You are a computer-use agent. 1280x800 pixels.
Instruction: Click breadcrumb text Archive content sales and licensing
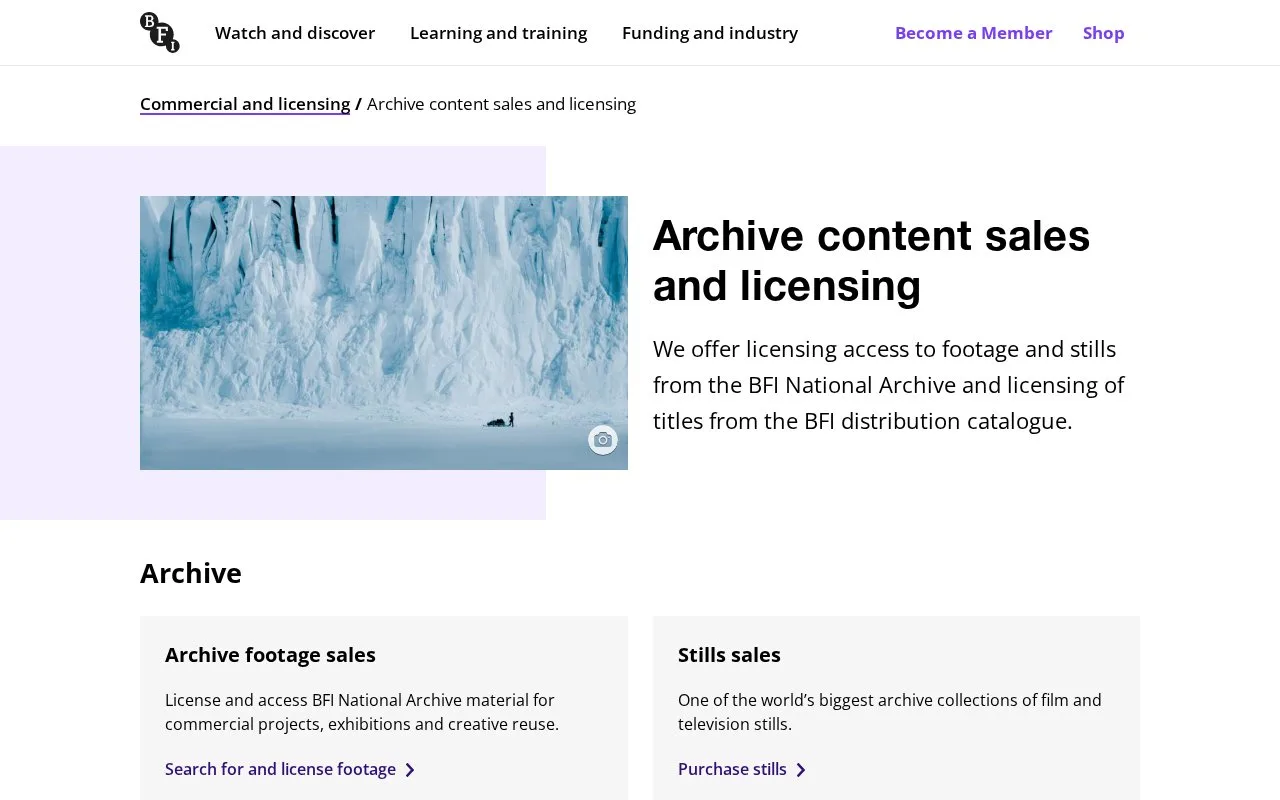pyautogui.click(x=501, y=104)
